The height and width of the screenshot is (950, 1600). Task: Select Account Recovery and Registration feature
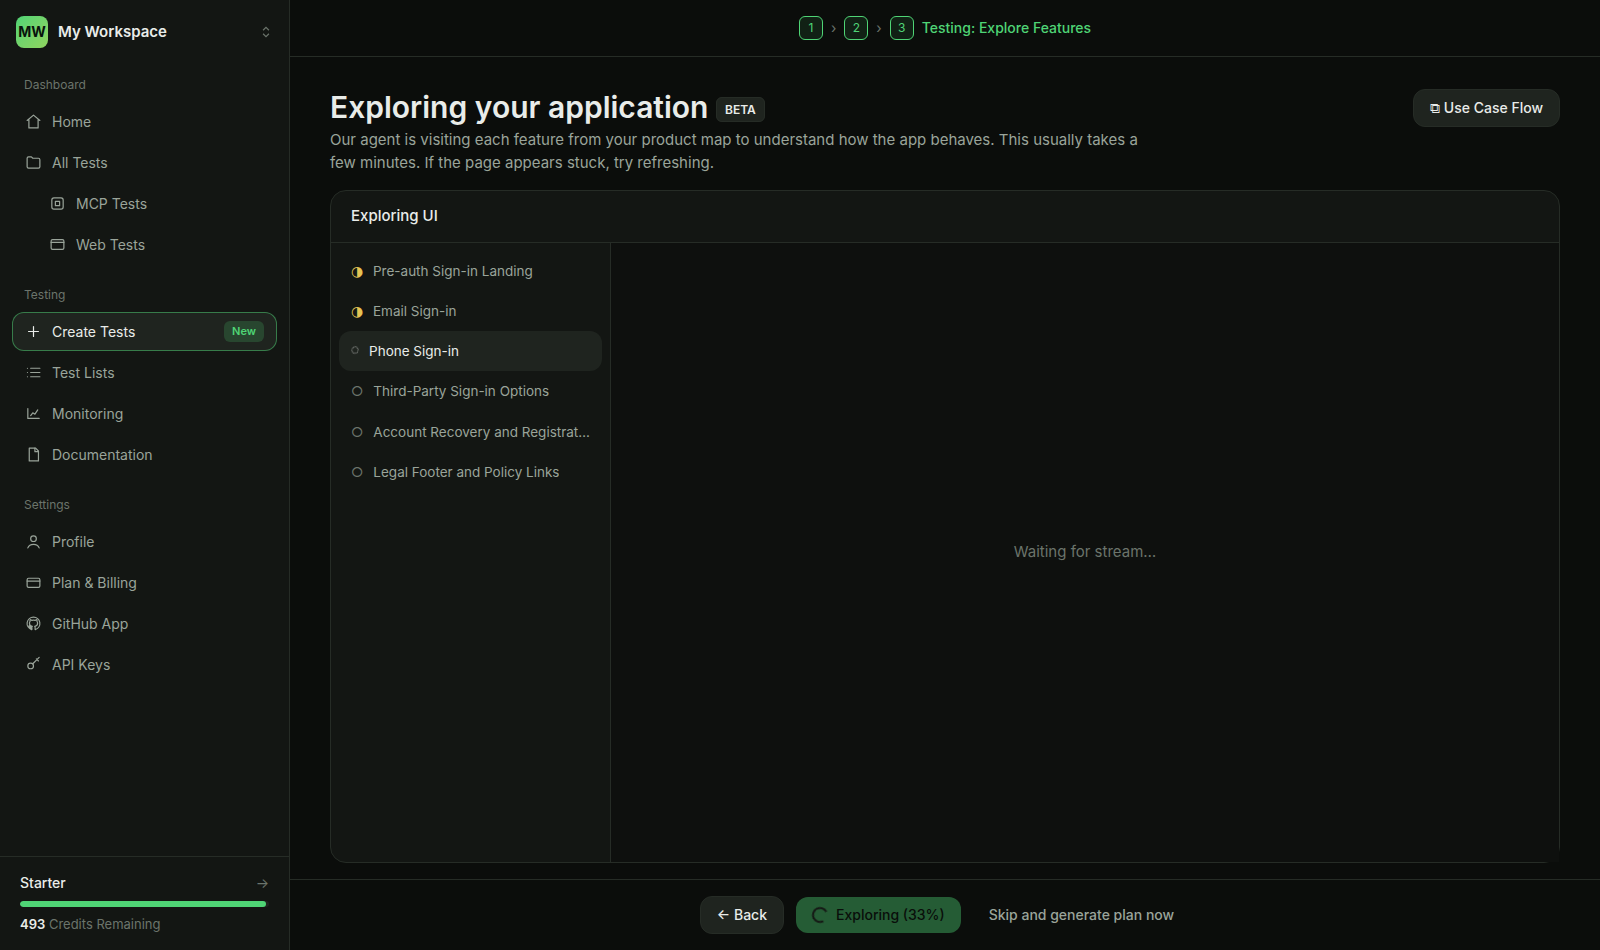[470, 432]
